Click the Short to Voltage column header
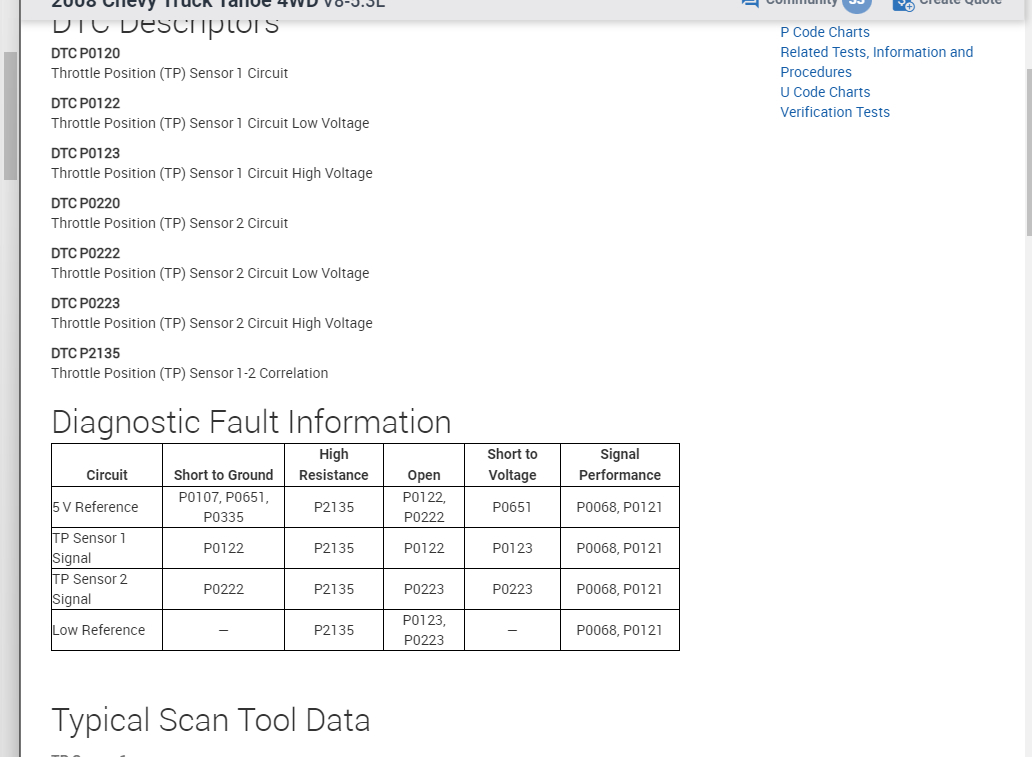The width and height of the screenshot is (1032, 757). pyautogui.click(x=512, y=465)
